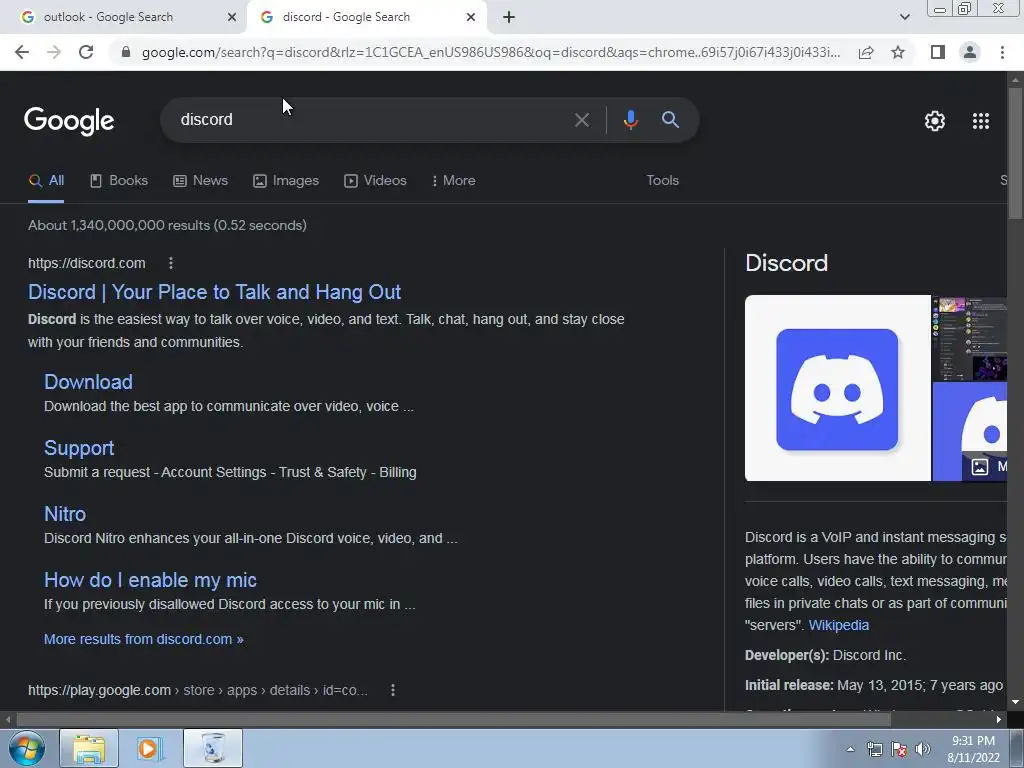Open a new browser tab

pyautogui.click(x=509, y=18)
